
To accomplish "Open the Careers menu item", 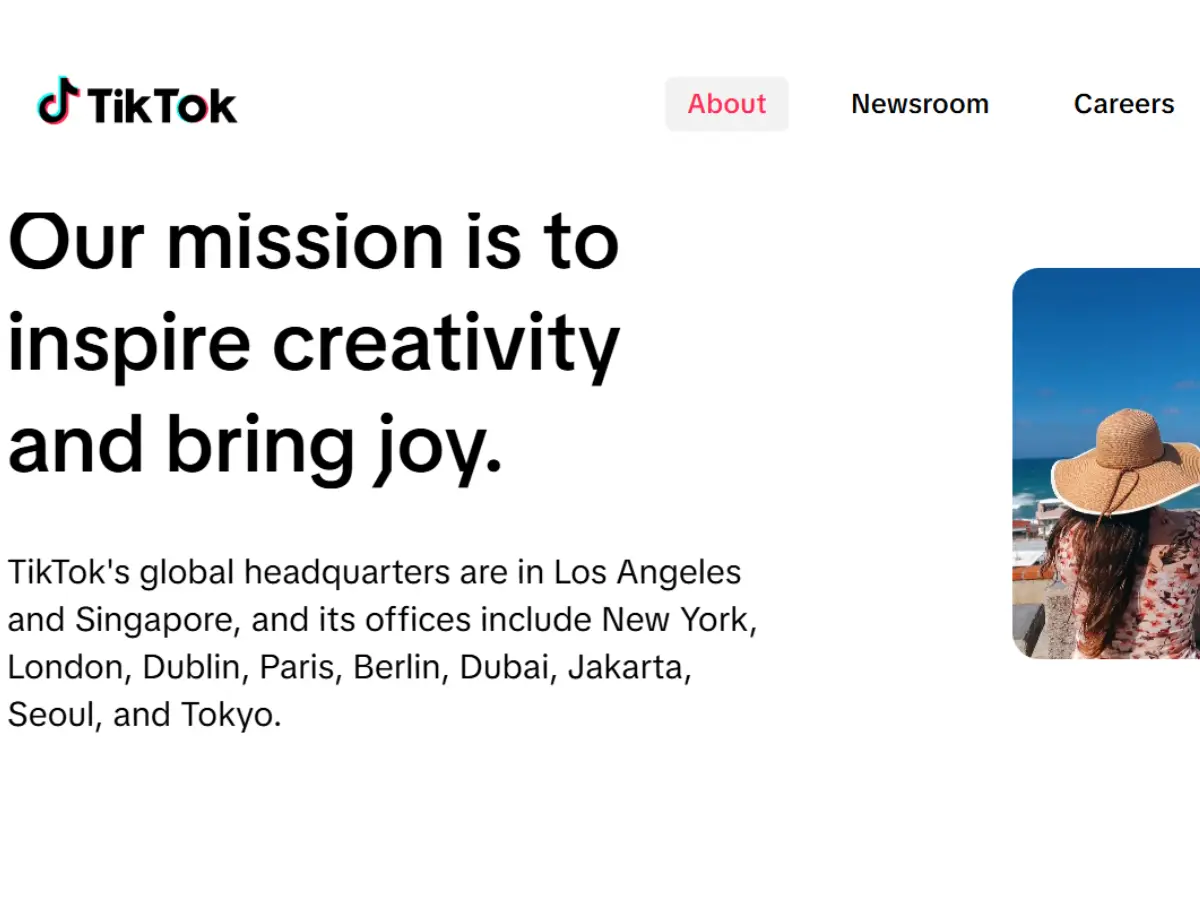I will pyautogui.click(x=1123, y=104).
